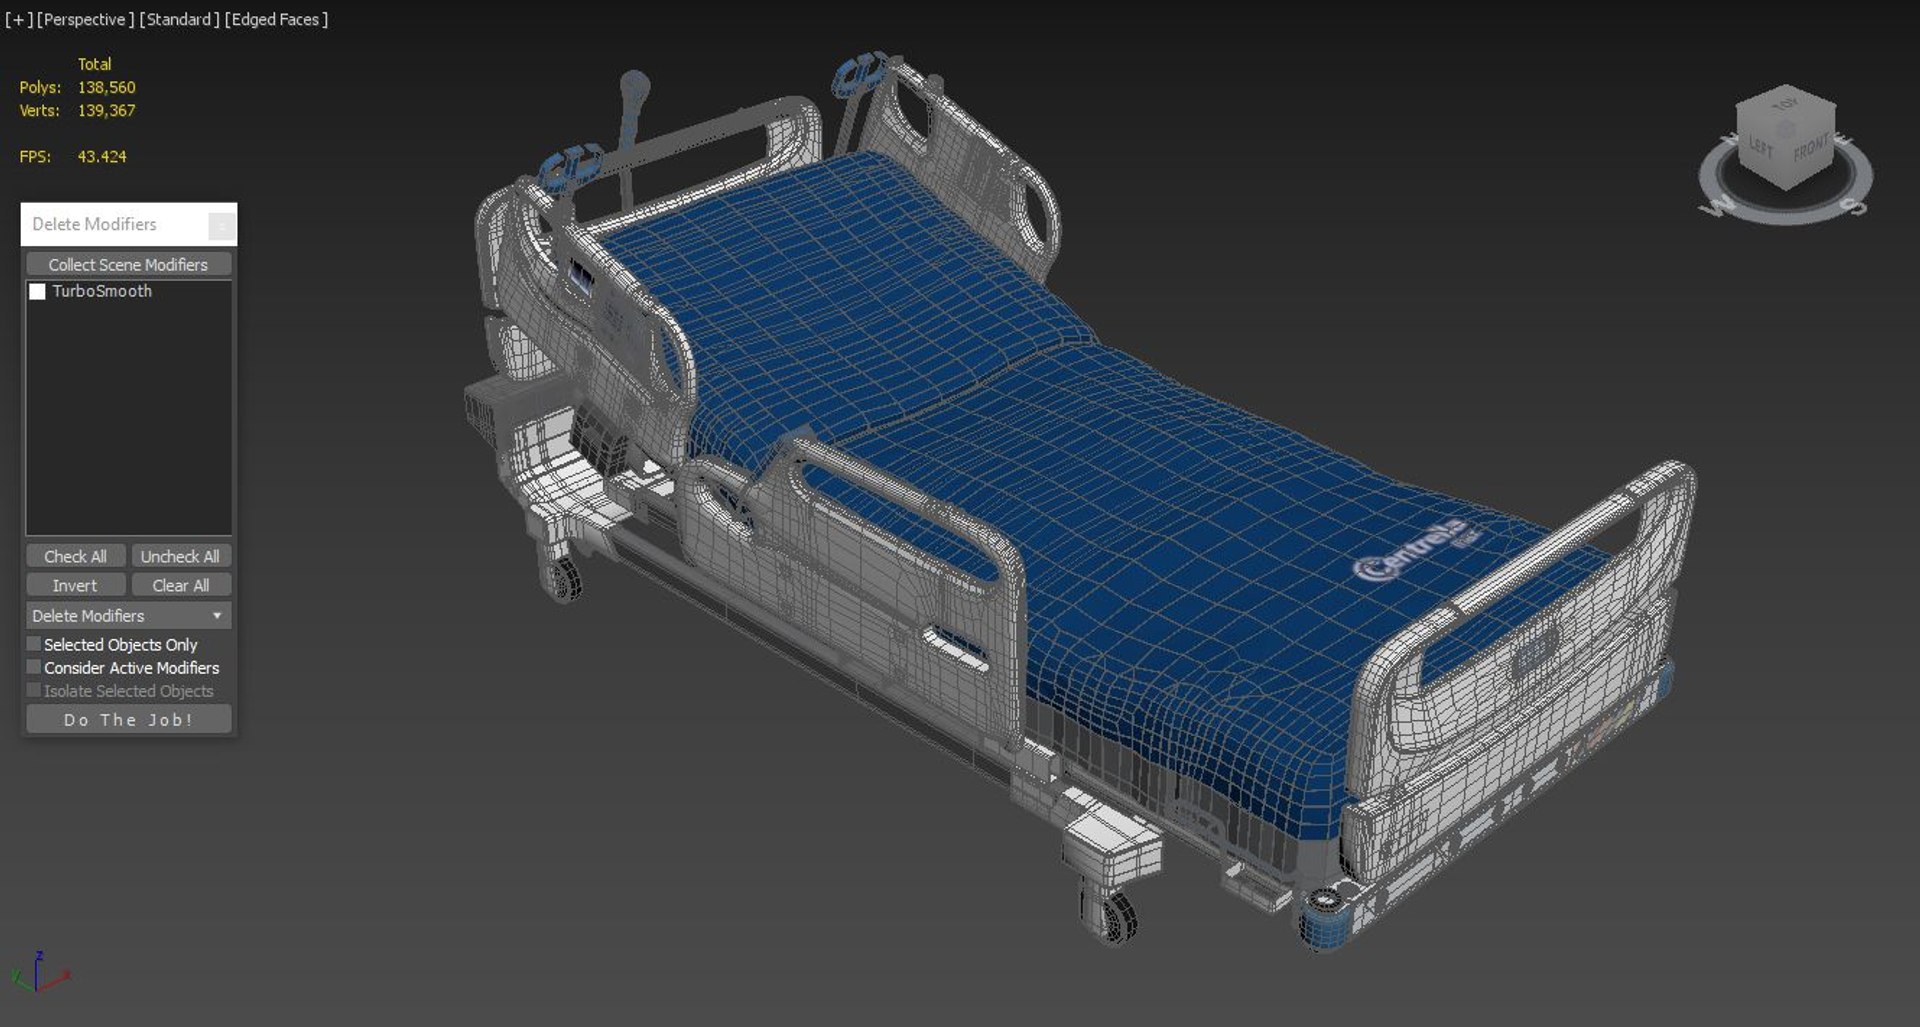Click the FPS value 43.424
Viewport: 1920px width, 1027px height.
click(102, 157)
